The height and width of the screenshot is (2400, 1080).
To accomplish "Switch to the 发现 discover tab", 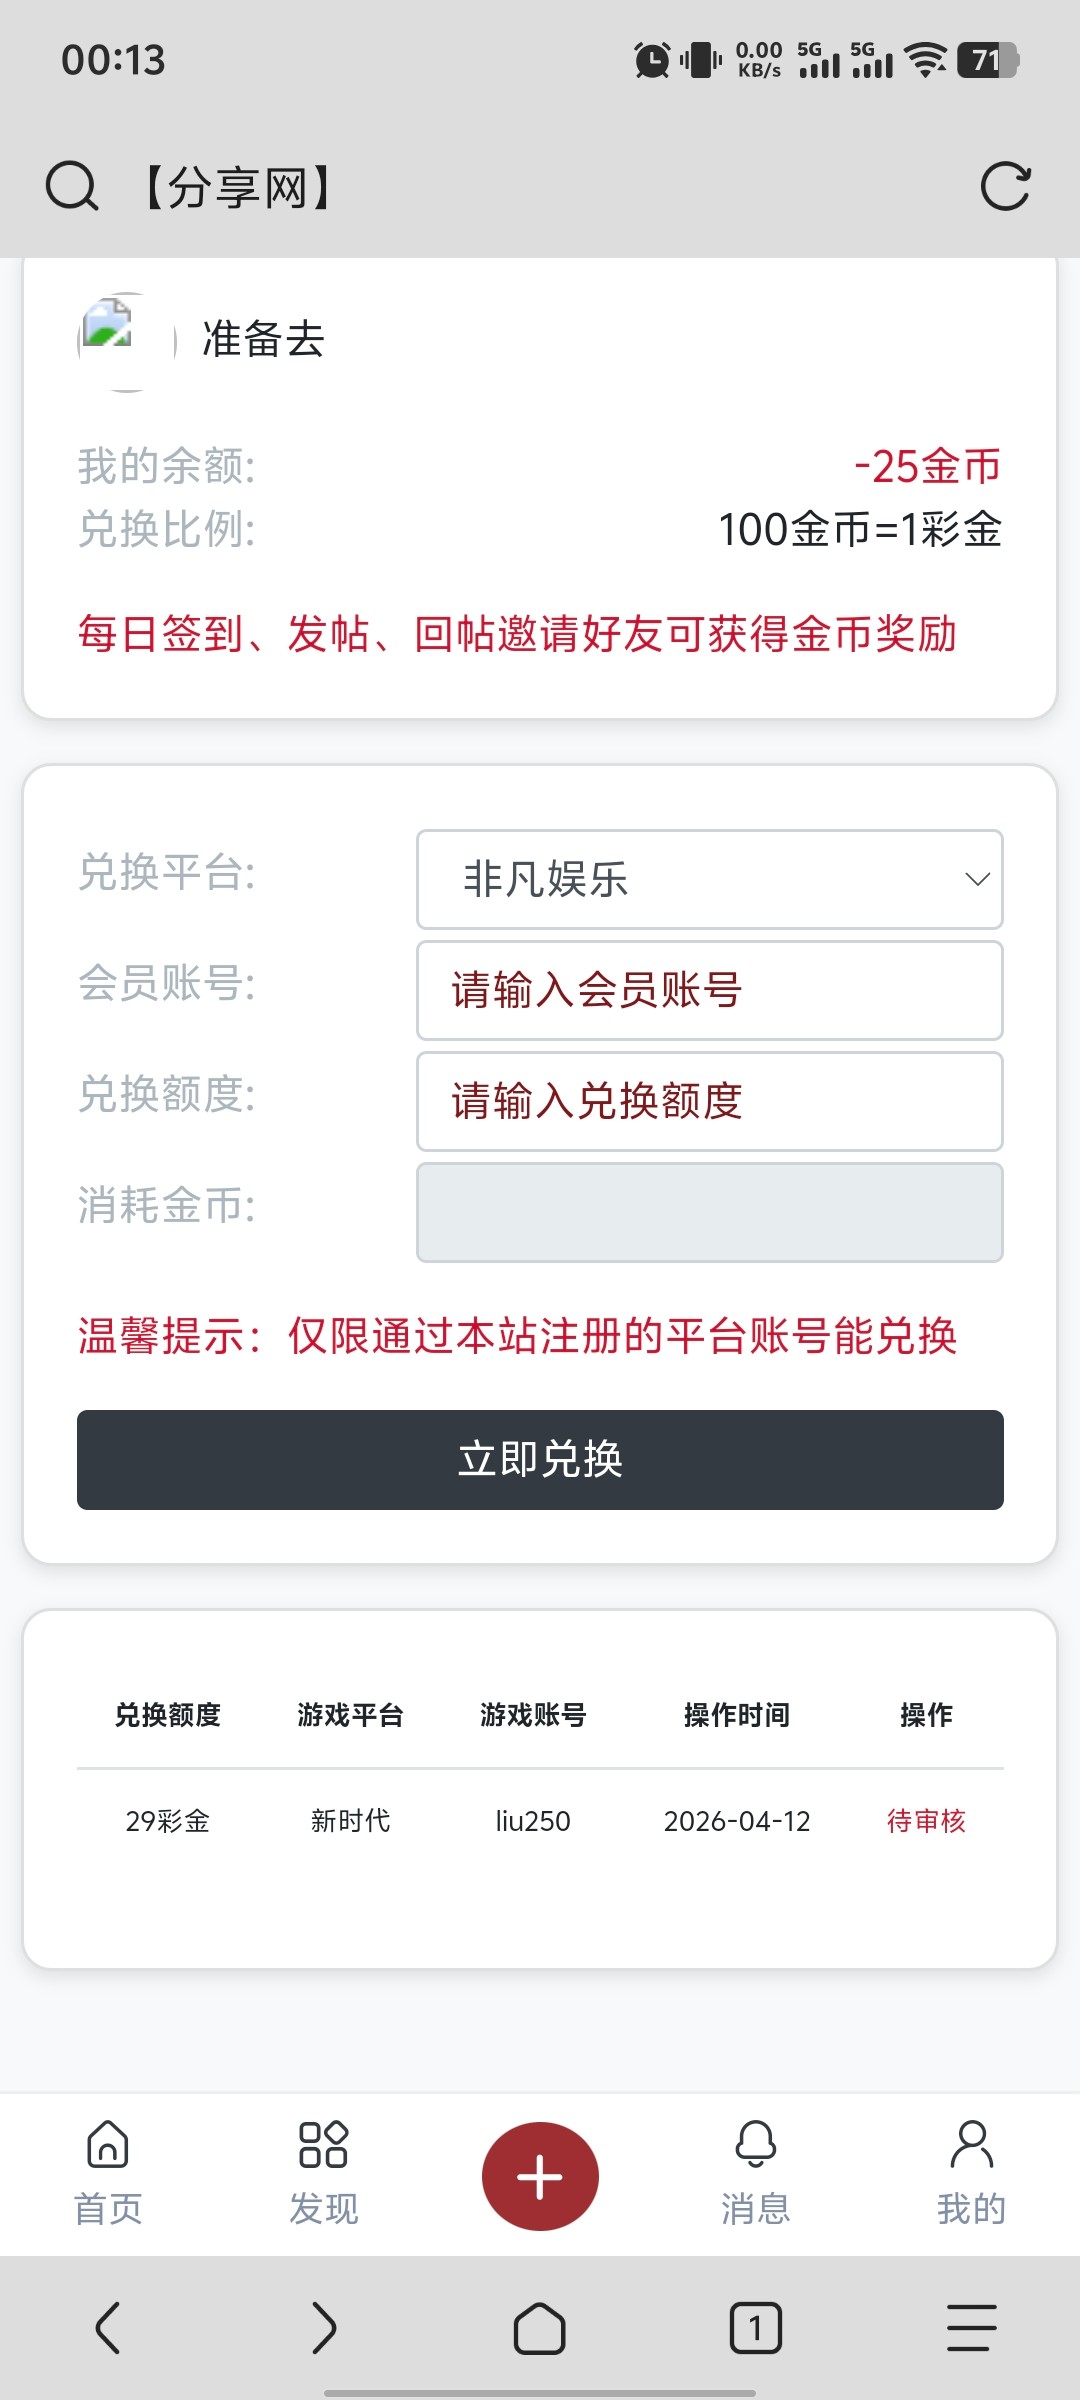I will [323, 2174].
